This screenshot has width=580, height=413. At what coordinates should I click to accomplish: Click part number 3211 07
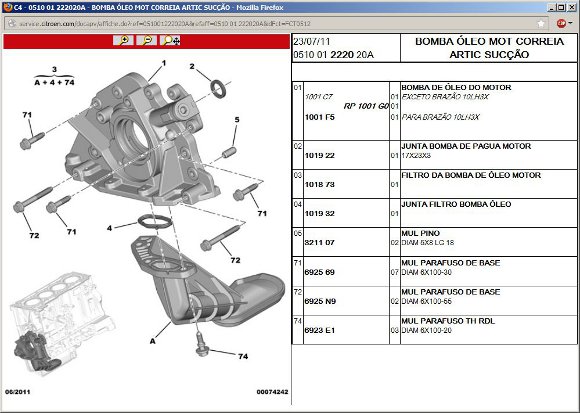tap(320, 243)
